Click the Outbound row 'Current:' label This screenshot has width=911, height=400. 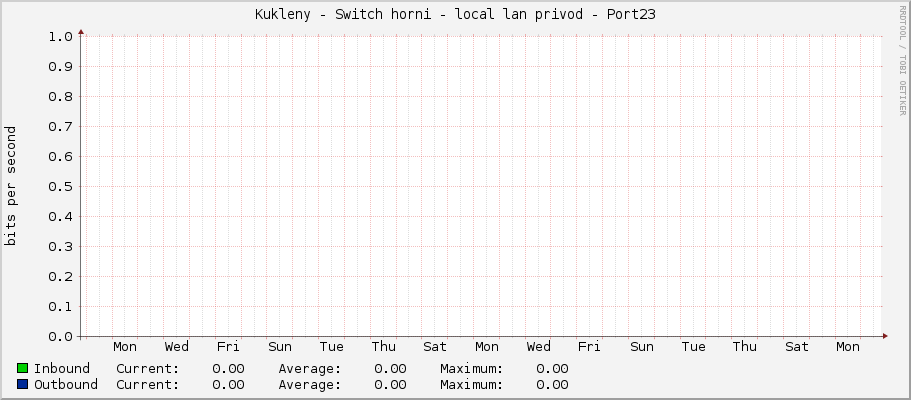click(x=148, y=385)
